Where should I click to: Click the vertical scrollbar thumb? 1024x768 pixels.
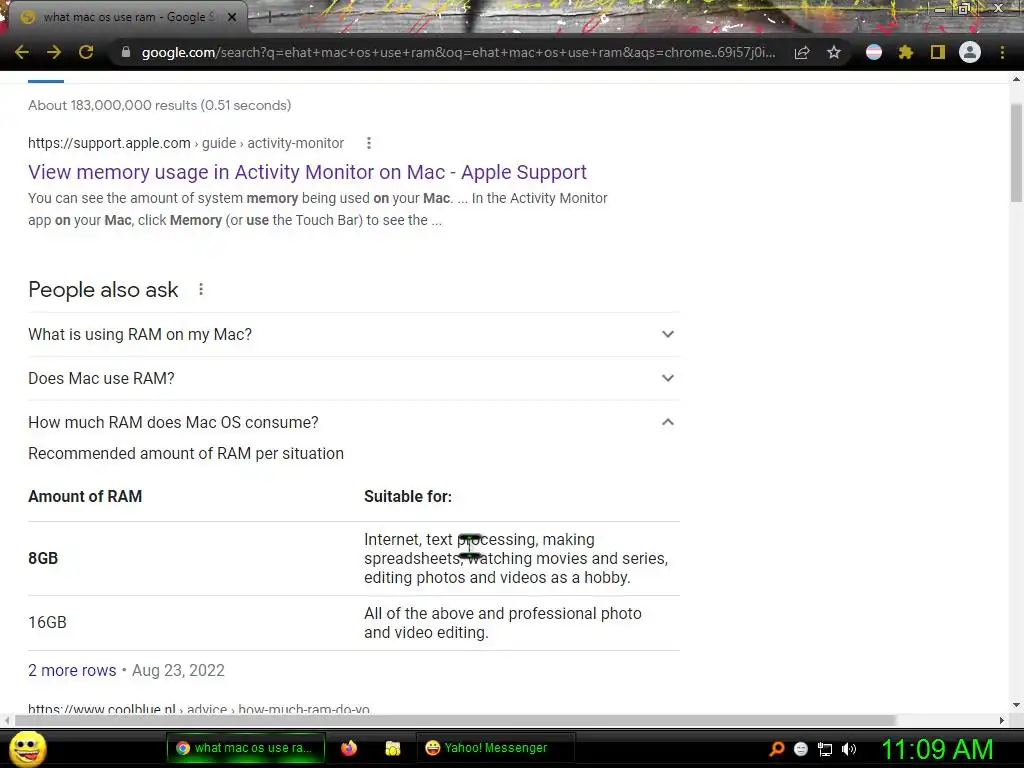[1016, 152]
